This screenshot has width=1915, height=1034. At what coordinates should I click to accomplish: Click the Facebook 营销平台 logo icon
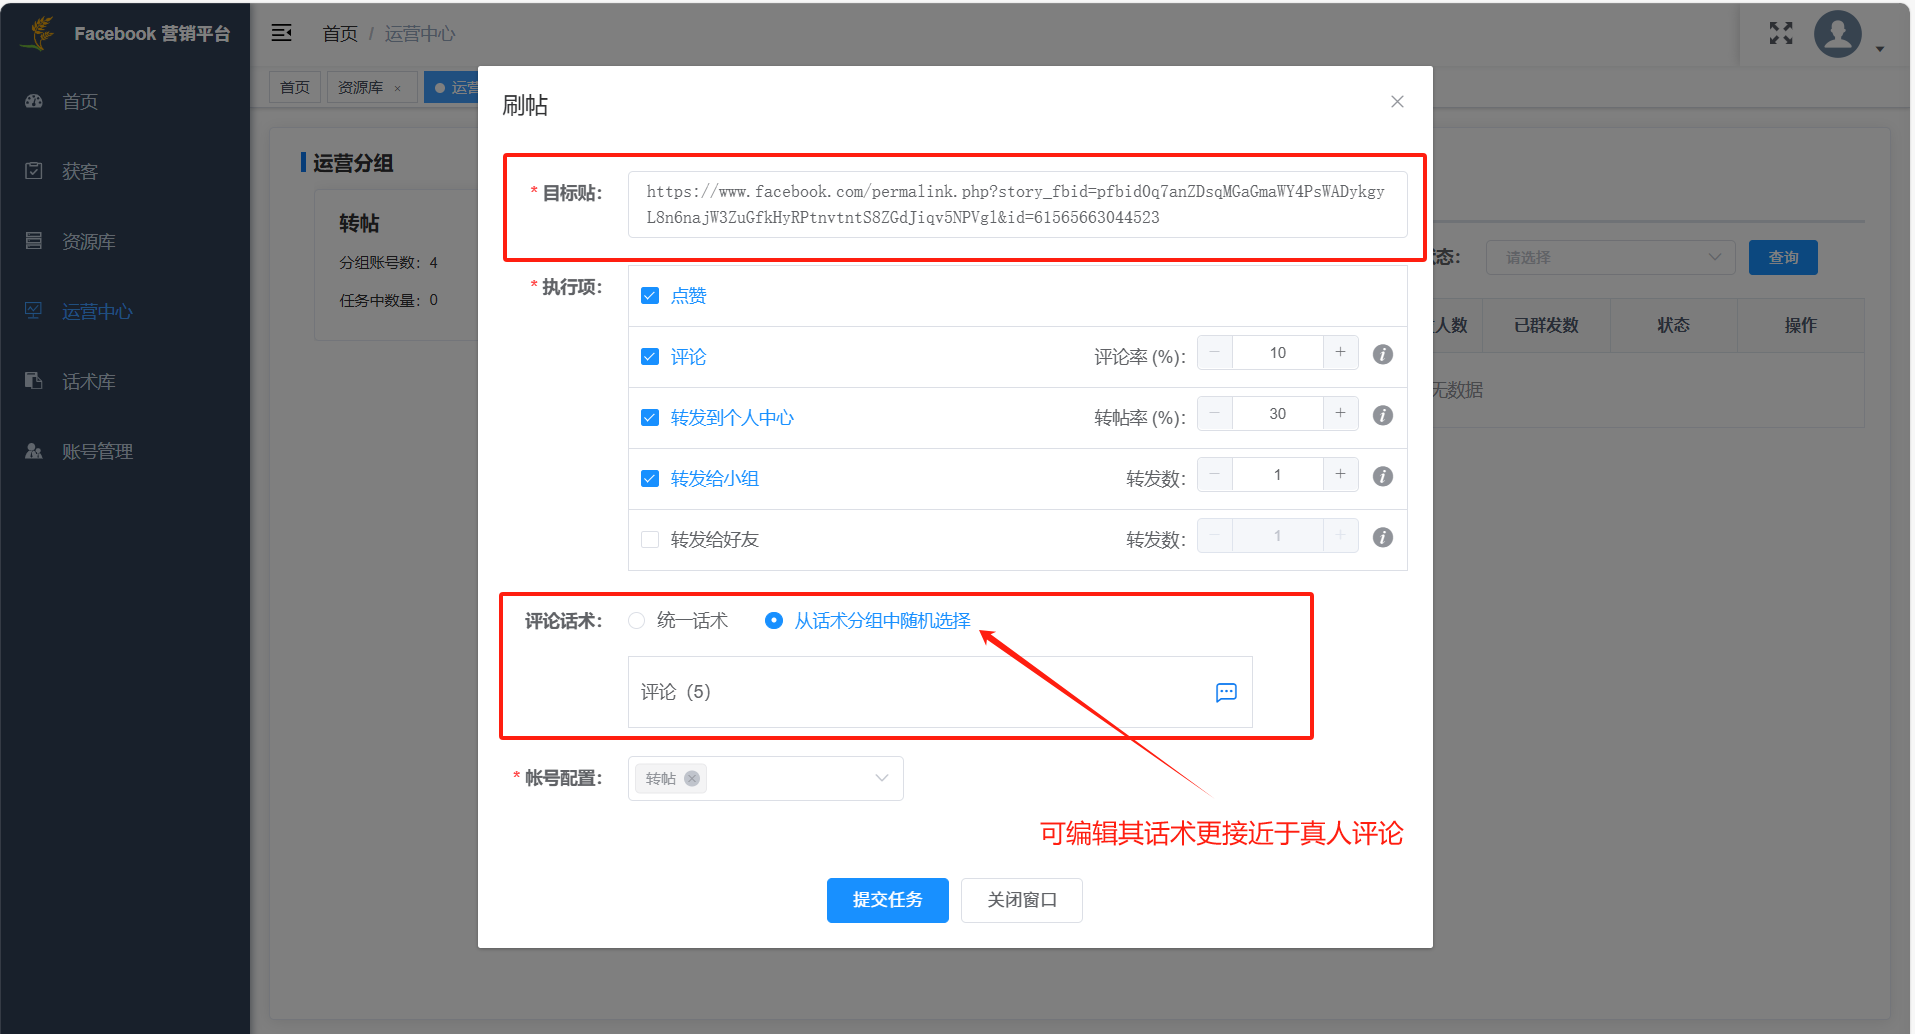(x=40, y=33)
